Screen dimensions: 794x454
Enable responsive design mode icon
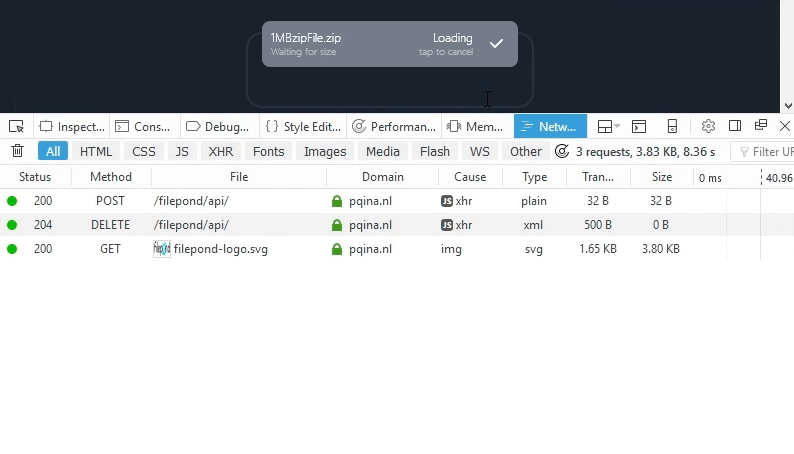pos(672,127)
